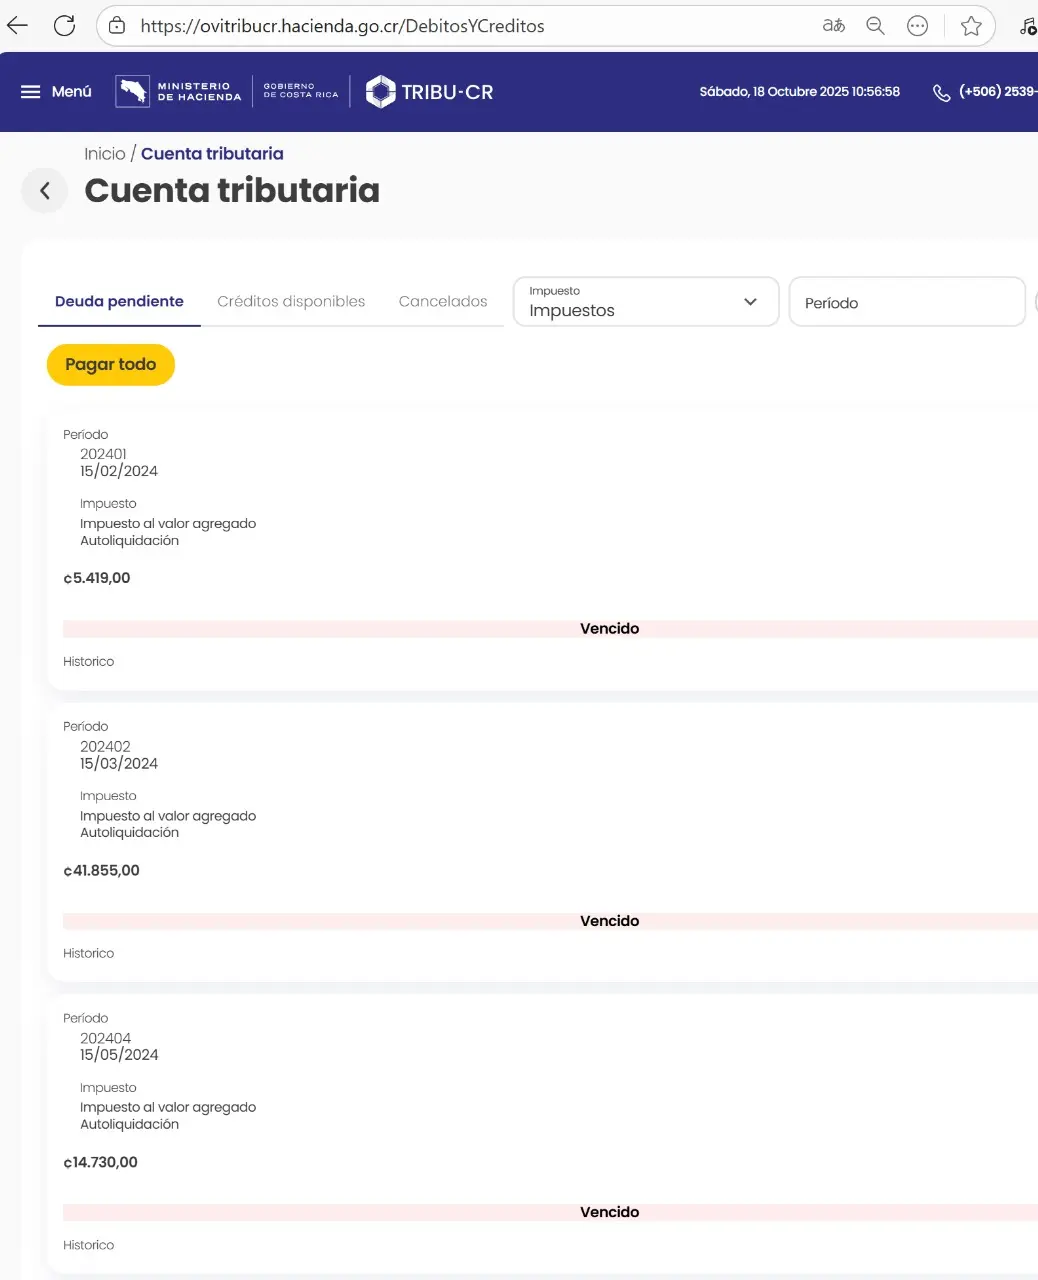This screenshot has width=1038, height=1280.
Task: Open the hamburger Menú icon
Action: 31,92
